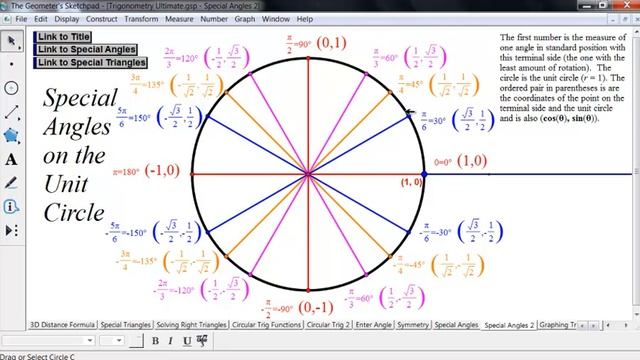Click the page tabs scroll-left arrow

point(582,325)
